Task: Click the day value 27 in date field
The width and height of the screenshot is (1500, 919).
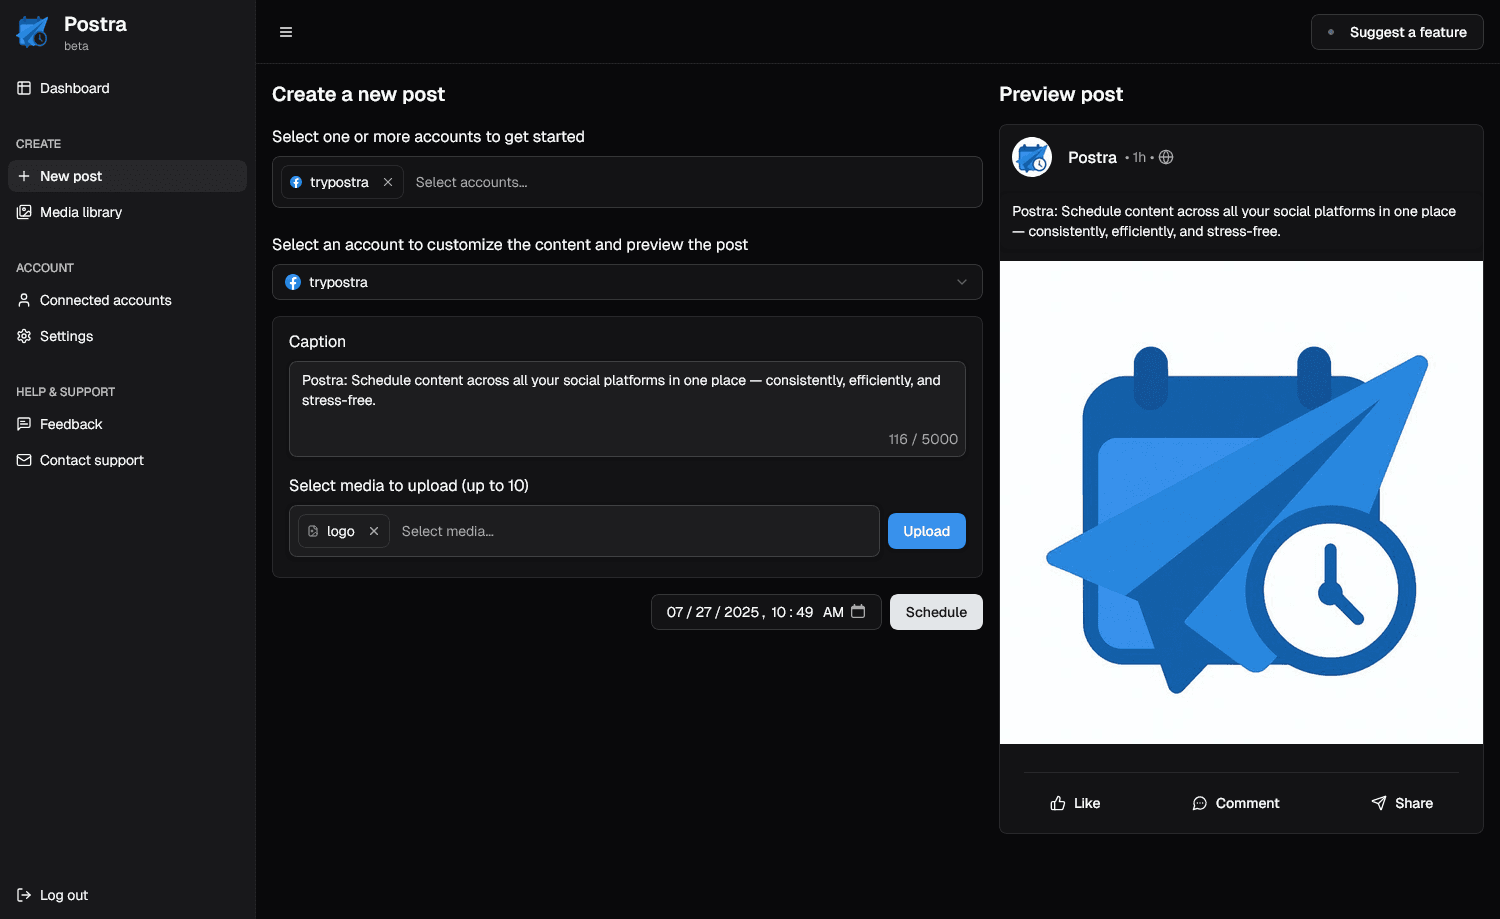Action: [x=704, y=612]
